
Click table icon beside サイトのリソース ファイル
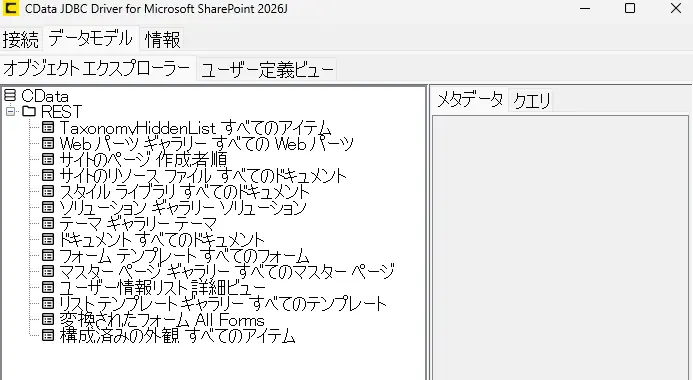point(48,175)
